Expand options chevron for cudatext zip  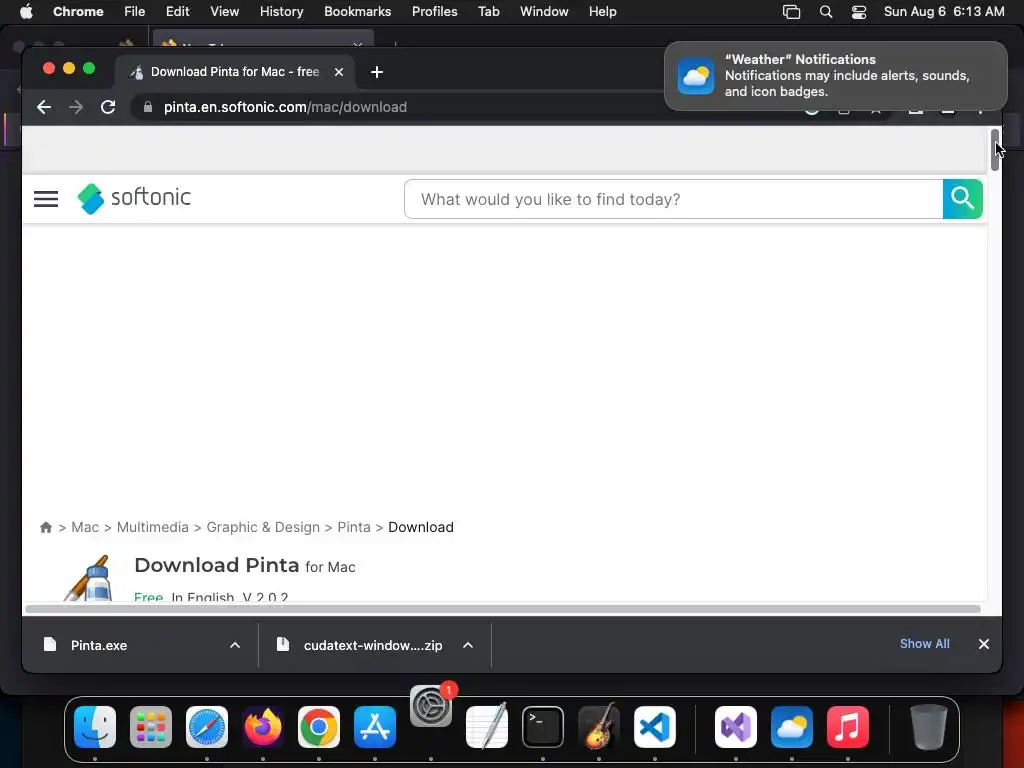tap(468, 645)
